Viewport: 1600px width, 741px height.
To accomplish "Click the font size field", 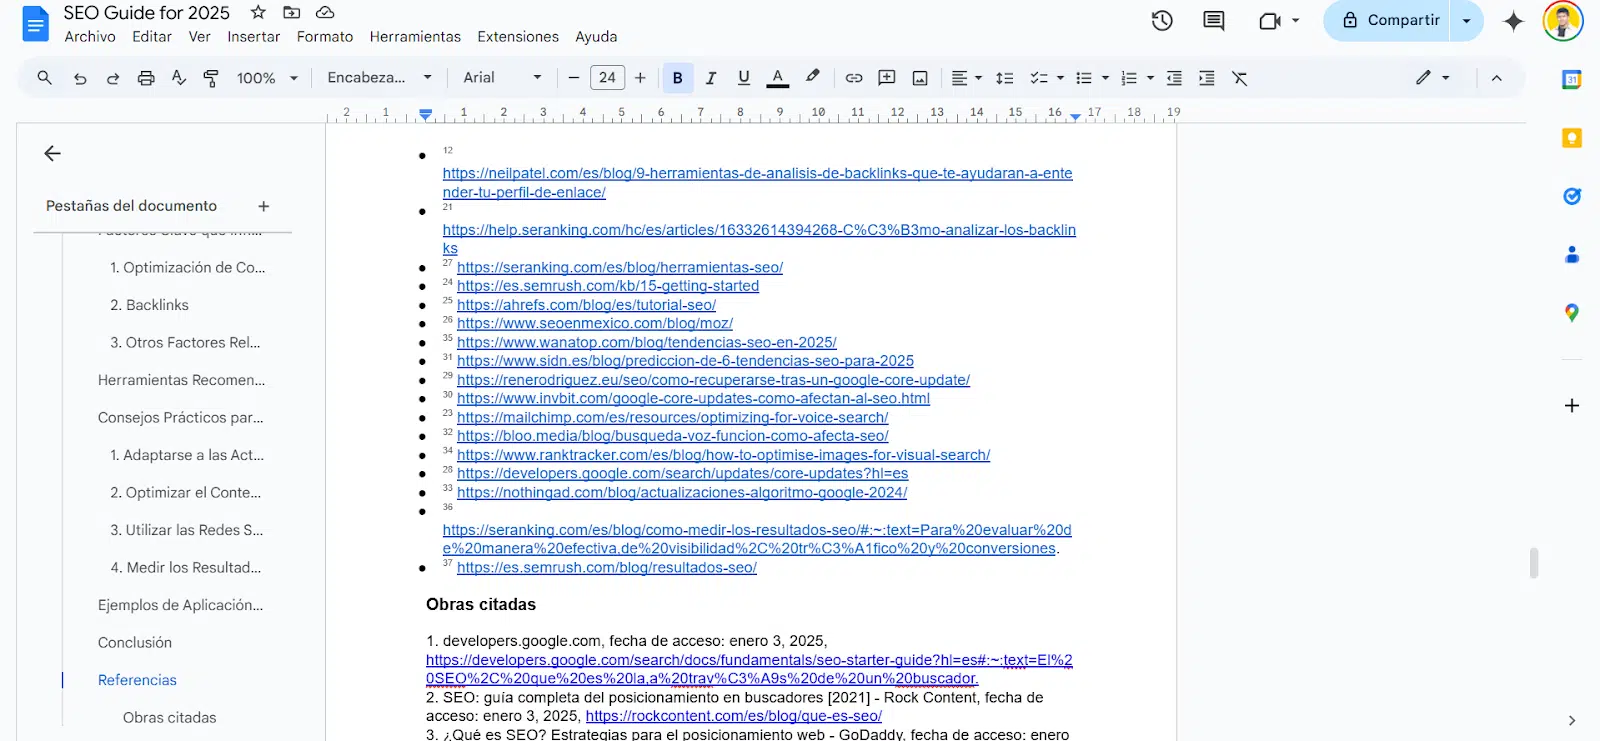I will point(607,78).
